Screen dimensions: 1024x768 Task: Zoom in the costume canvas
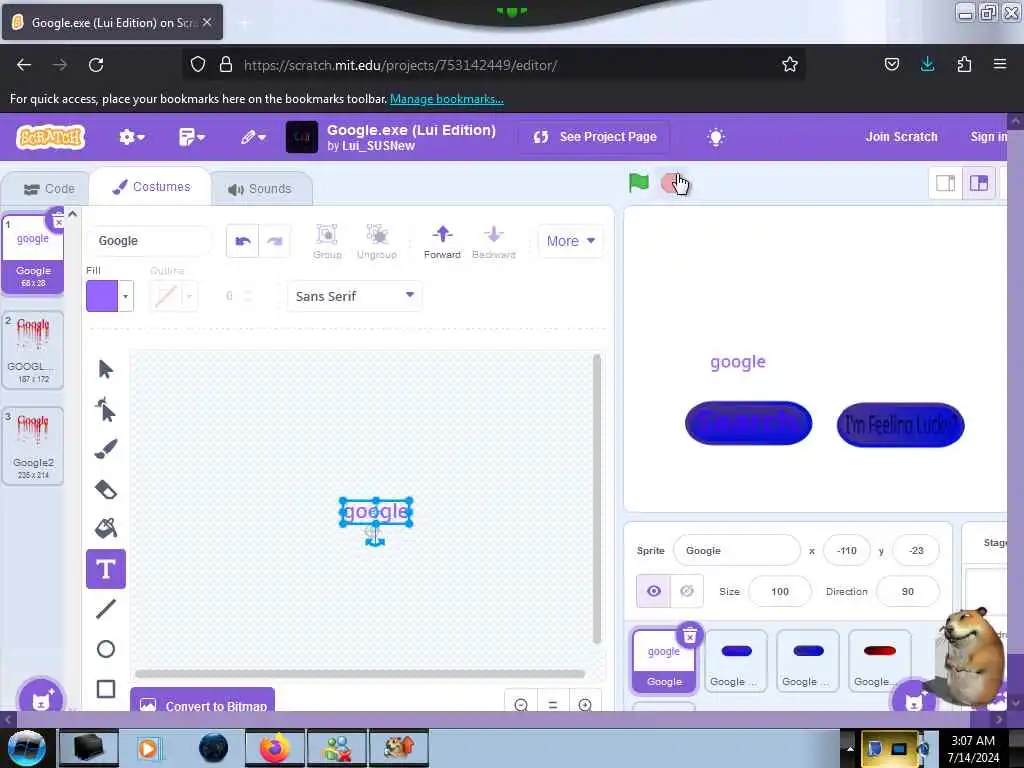pyautogui.click(x=584, y=705)
